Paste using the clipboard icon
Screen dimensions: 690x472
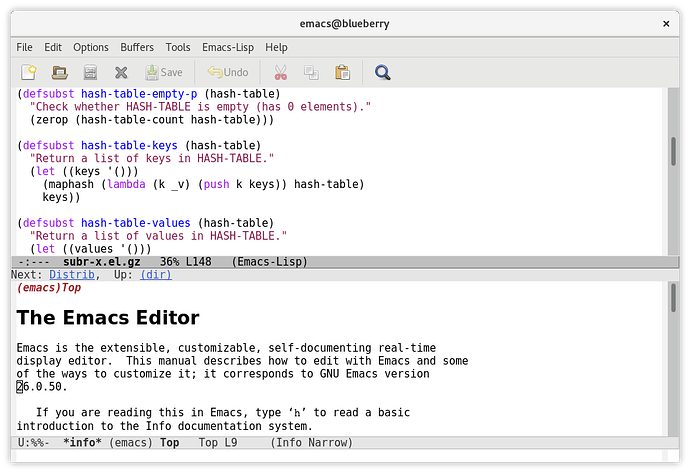342,72
